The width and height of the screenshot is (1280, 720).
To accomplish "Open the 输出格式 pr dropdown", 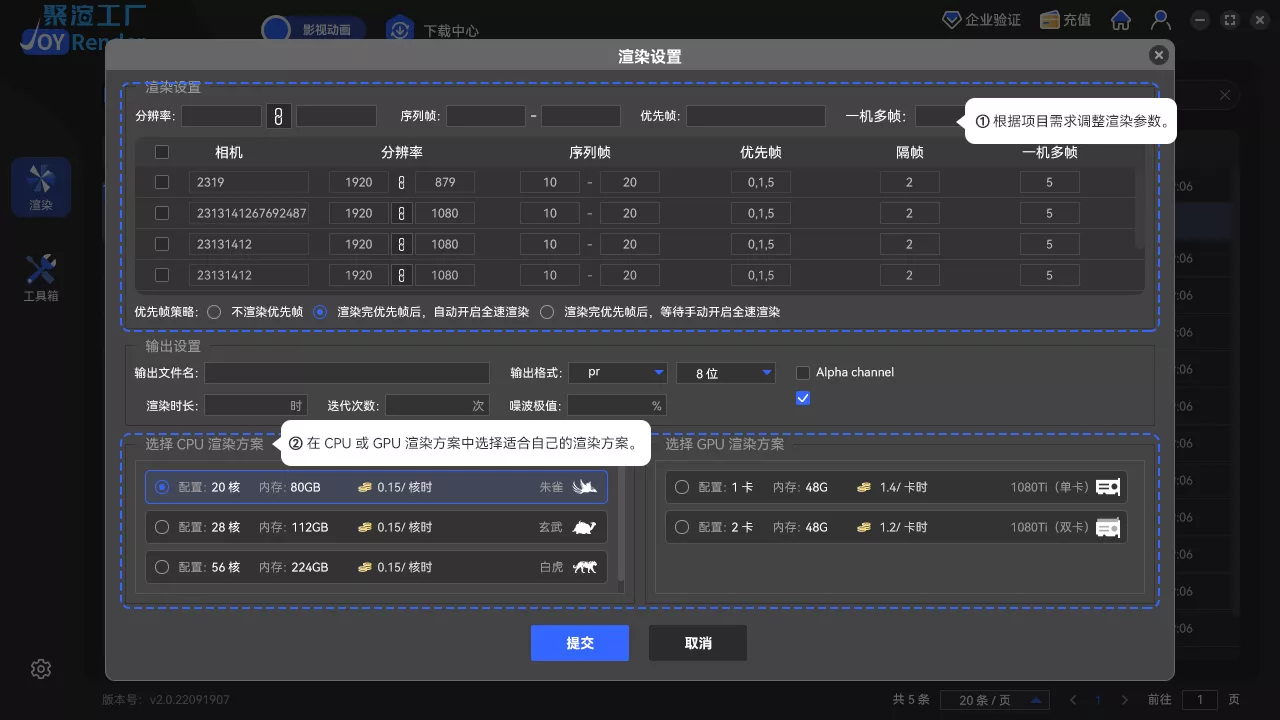I will 618,373.
